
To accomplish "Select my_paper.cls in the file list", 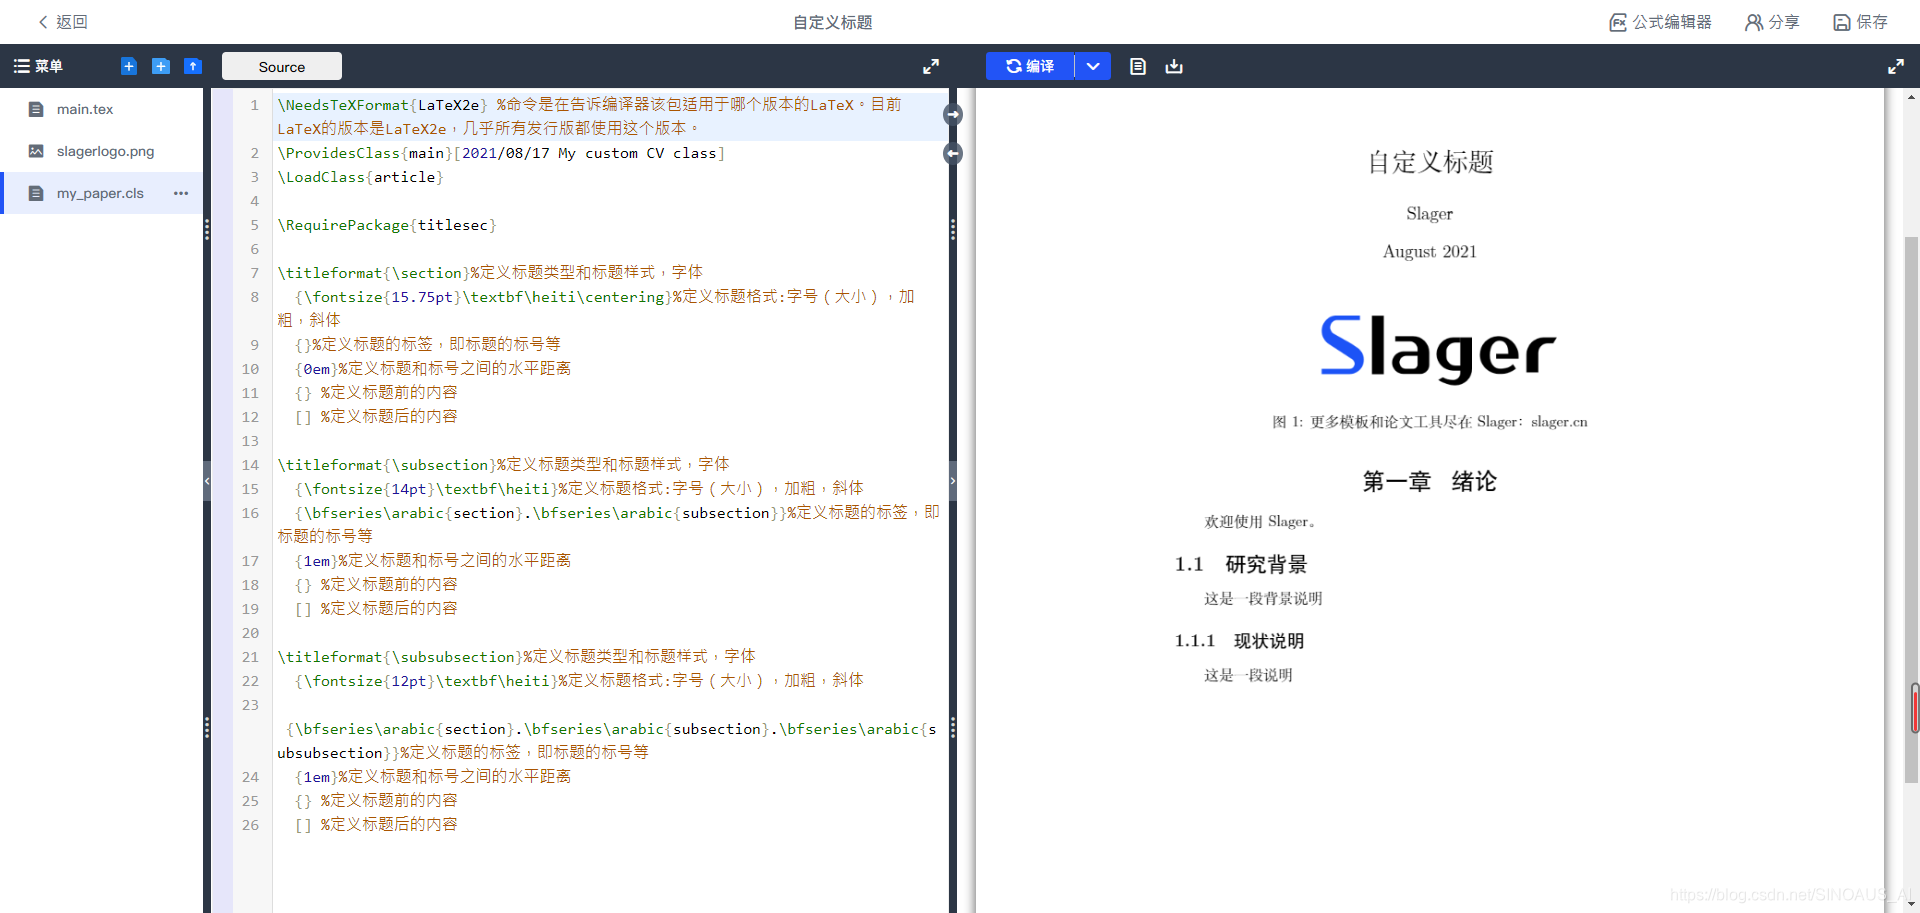I will pyautogui.click(x=102, y=193).
